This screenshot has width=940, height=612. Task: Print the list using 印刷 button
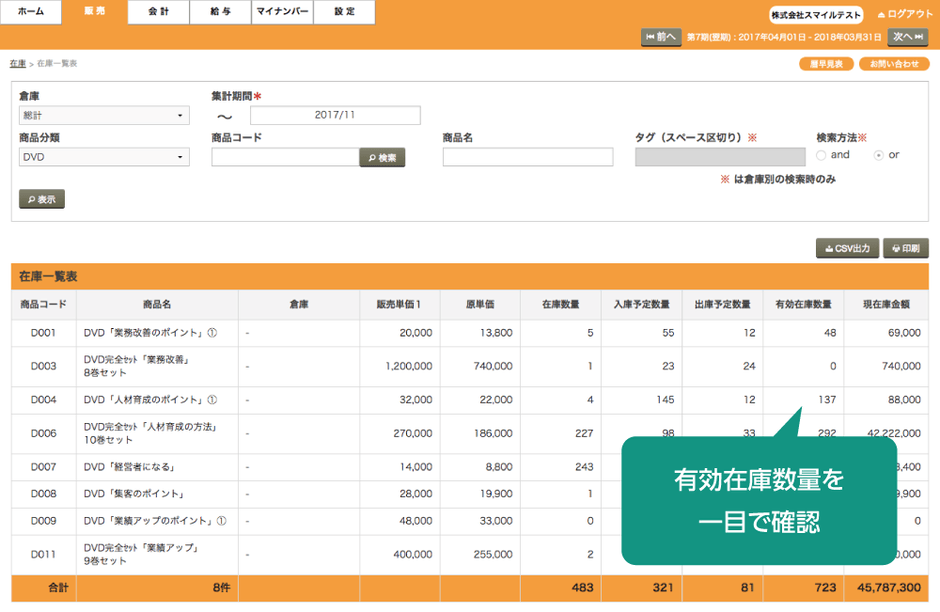pyautogui.click(x=906, y=248)
